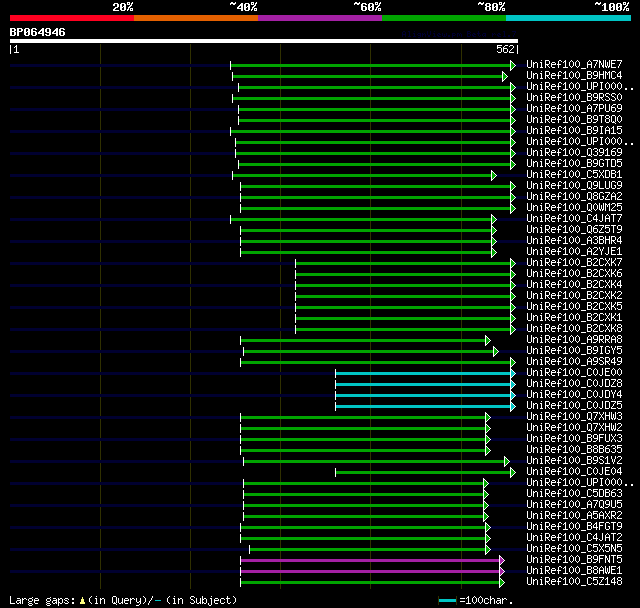Click the UniRef100_A7NWE7 hit label
Image resolution: width=640 pixels, height=608 pixels.
pyautogui.click(x=574, y=64)
